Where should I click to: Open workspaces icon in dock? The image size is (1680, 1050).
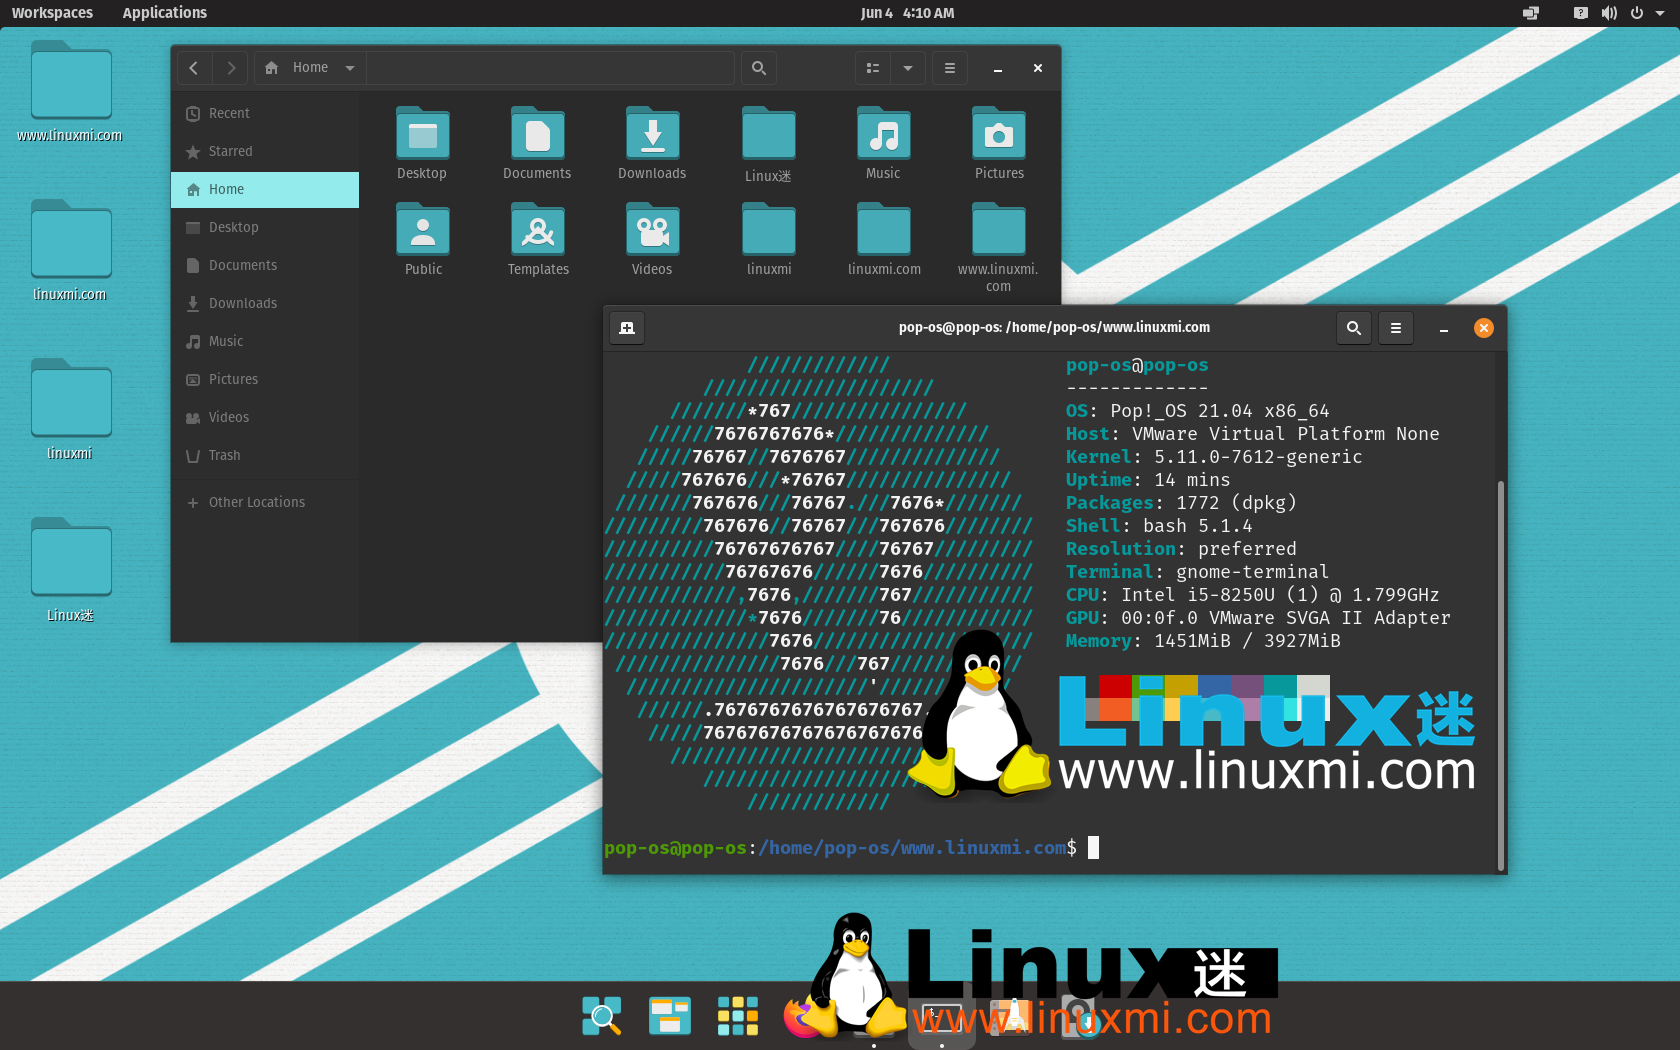[669, 1016]
